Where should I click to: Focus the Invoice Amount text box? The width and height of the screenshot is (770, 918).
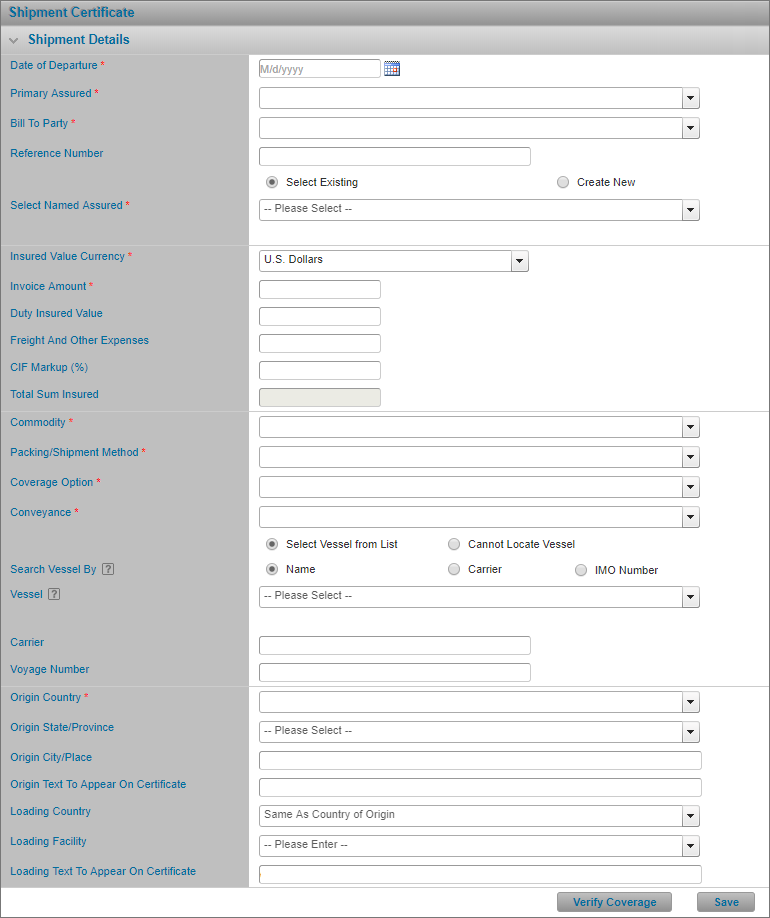(x=320, y=289)
